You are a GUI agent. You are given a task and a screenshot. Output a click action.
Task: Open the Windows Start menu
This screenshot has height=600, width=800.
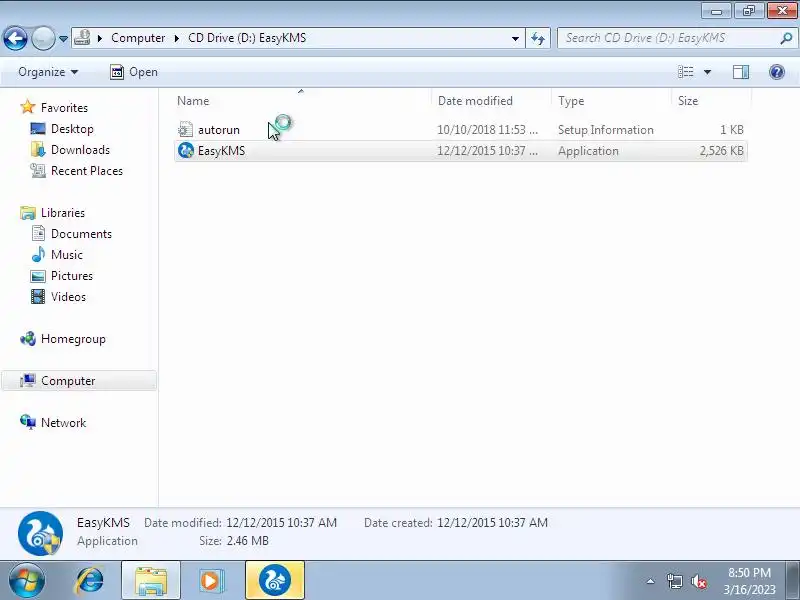click(26, 581)
